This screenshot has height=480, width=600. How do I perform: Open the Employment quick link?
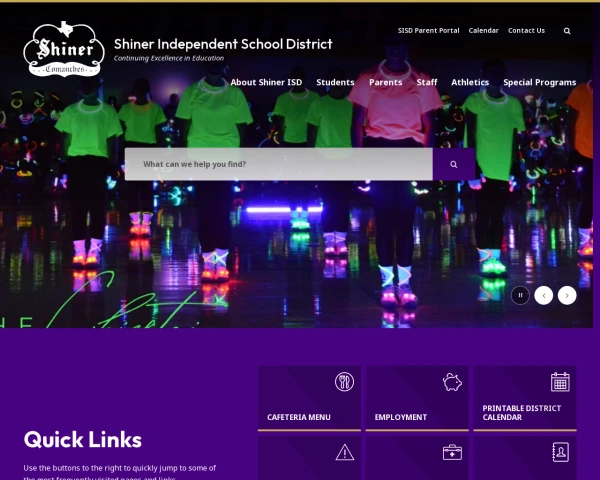pyautogui.click(x=417, y=398)
